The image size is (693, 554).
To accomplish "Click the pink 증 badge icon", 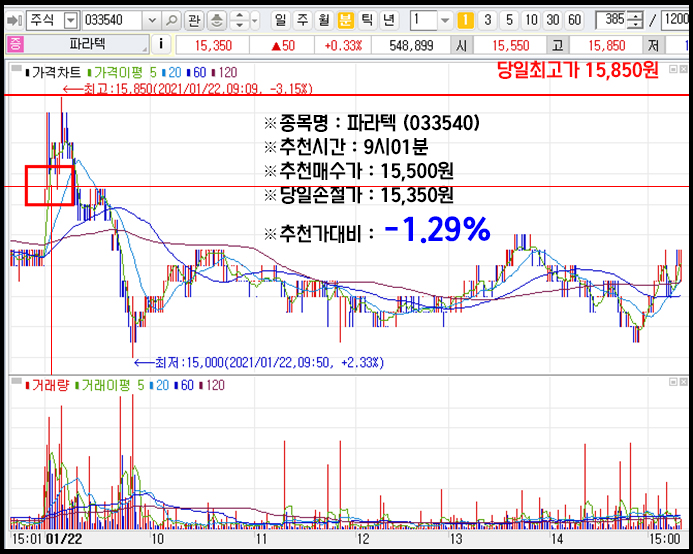I will (15, 45).
